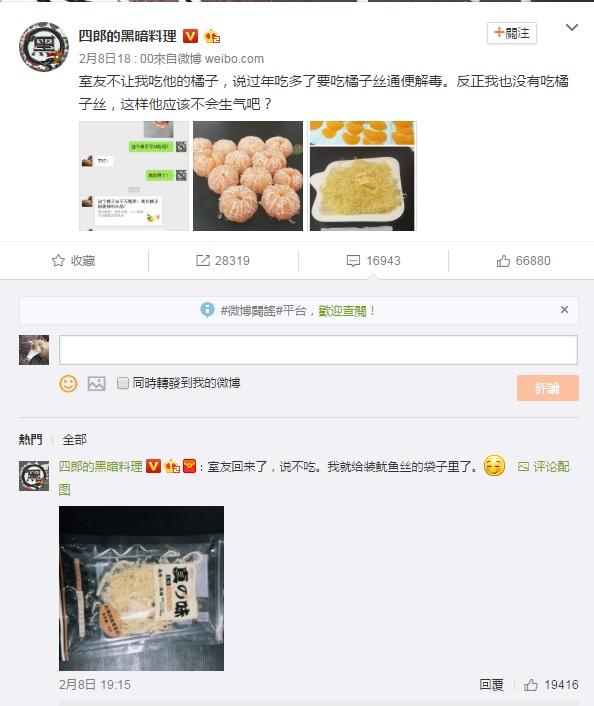Click inside the comment text input field
This screenshot has height=706, width=594.
pos(318,350)
